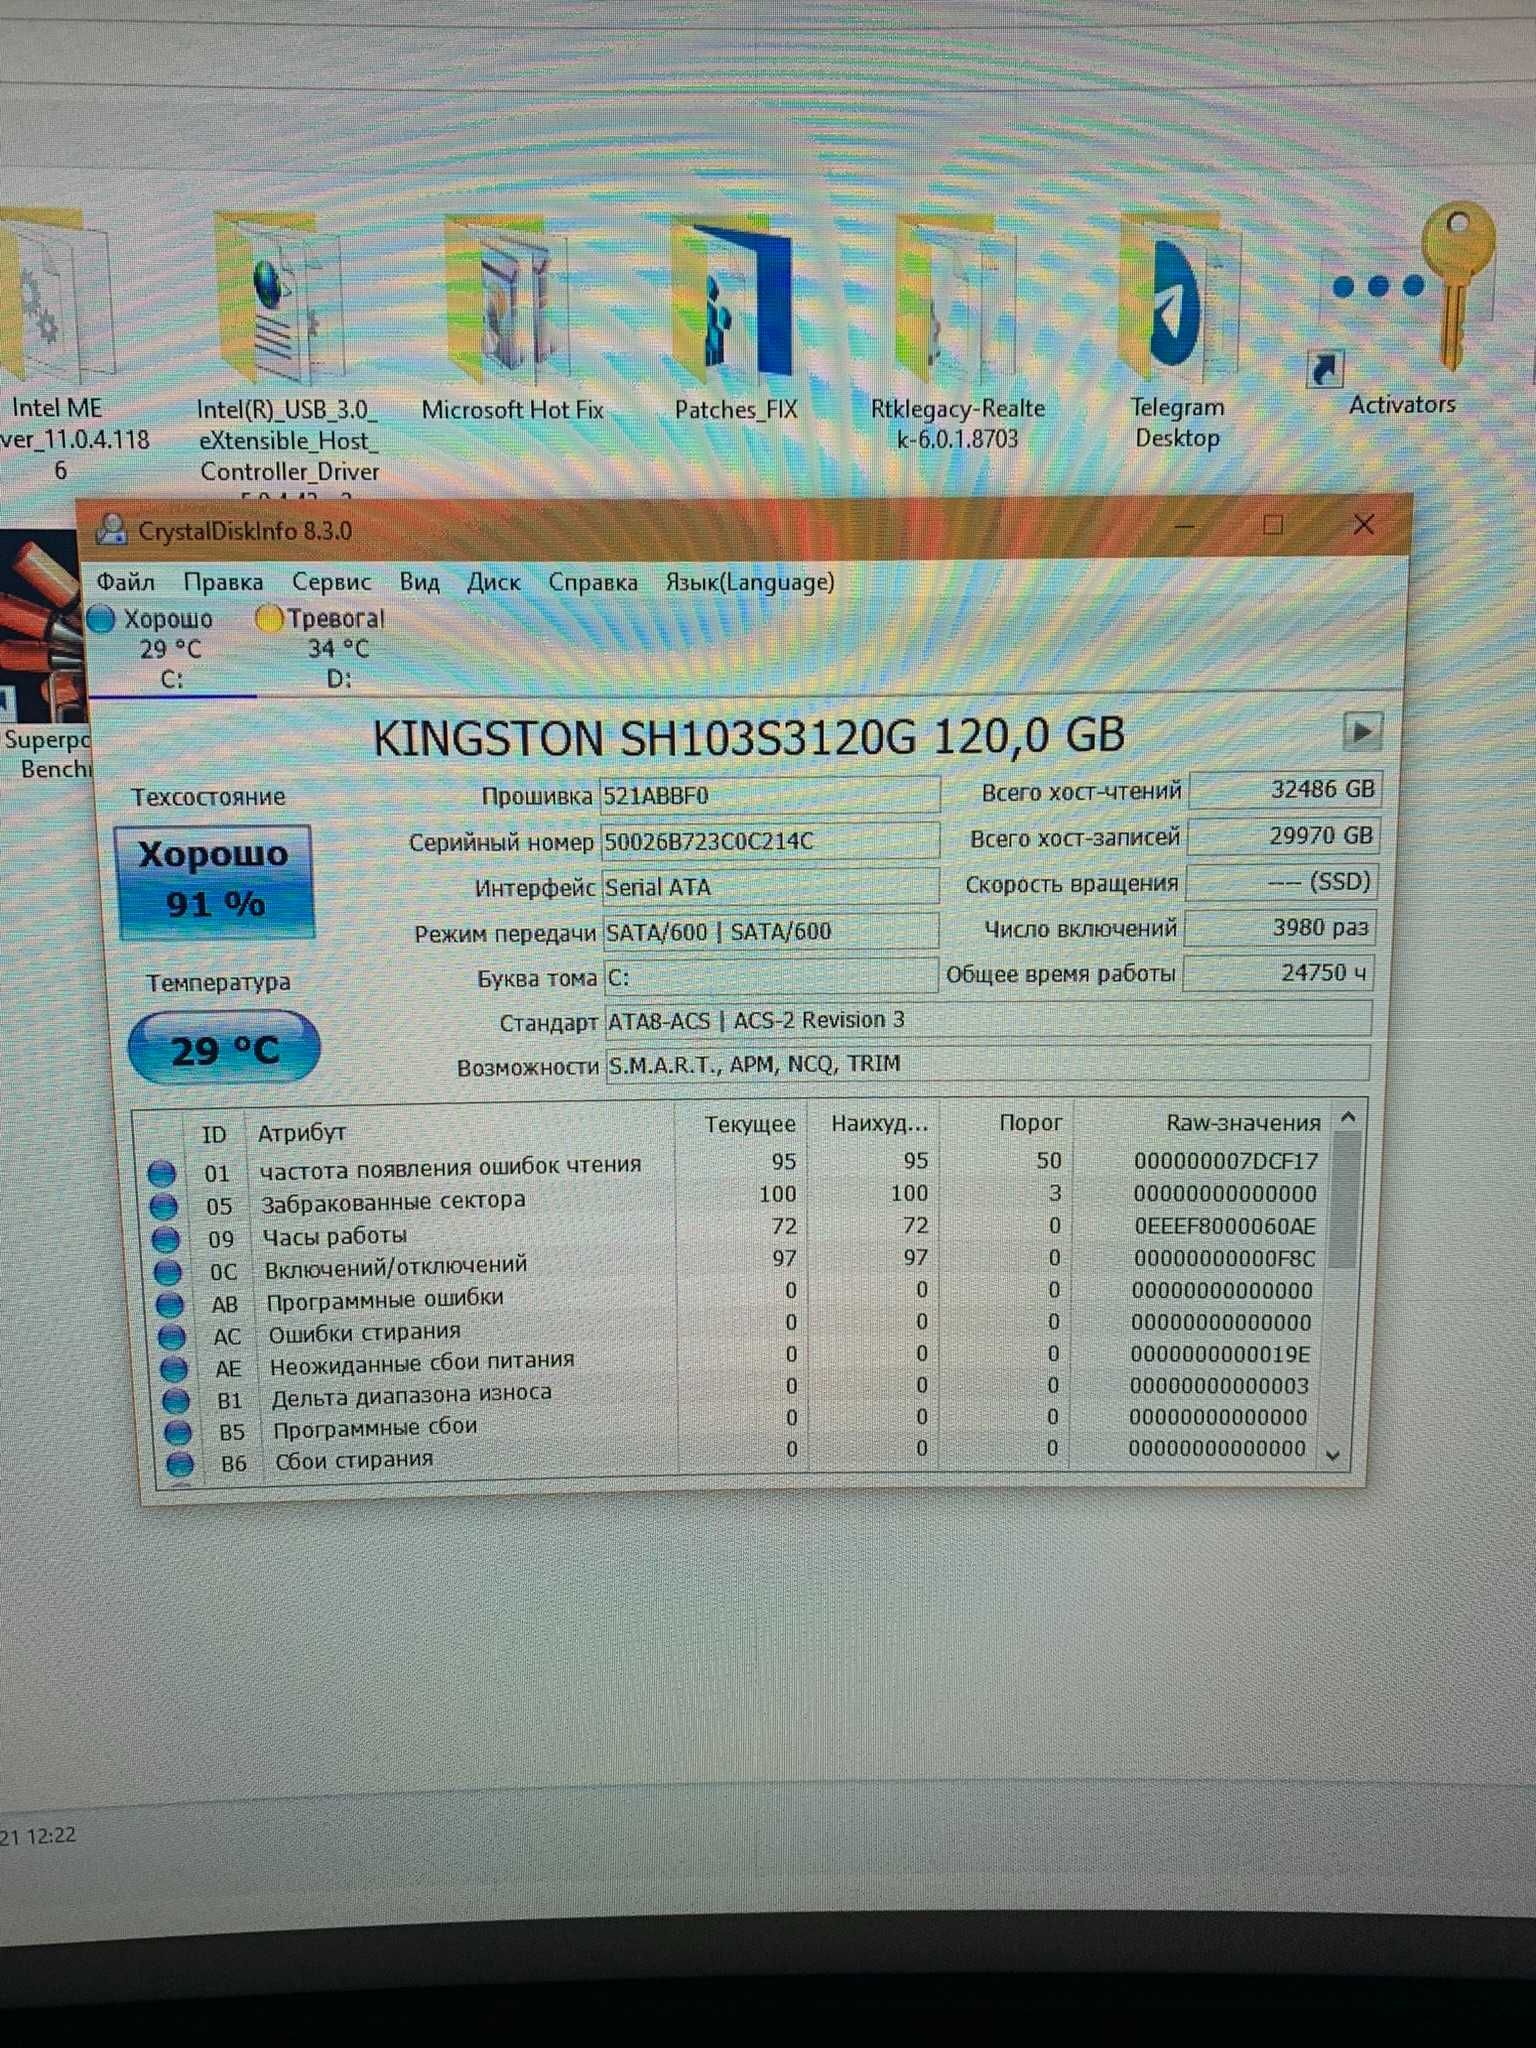Click the Хорошо 91 % health status button
The width and height of the screenshot is (1536, 2048).
(x=215, y=881)
